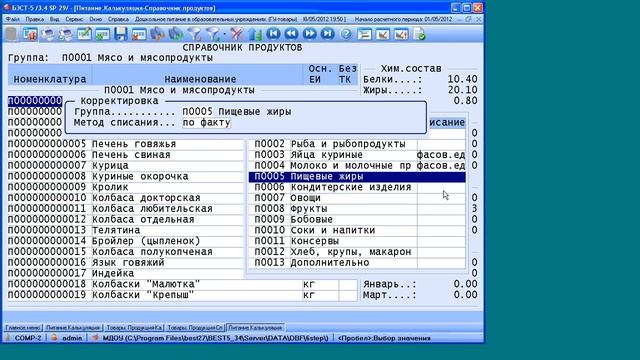Click product row Телятина
Screen dimensions: 640x360
pyautogui.click(x=125, y=230)
